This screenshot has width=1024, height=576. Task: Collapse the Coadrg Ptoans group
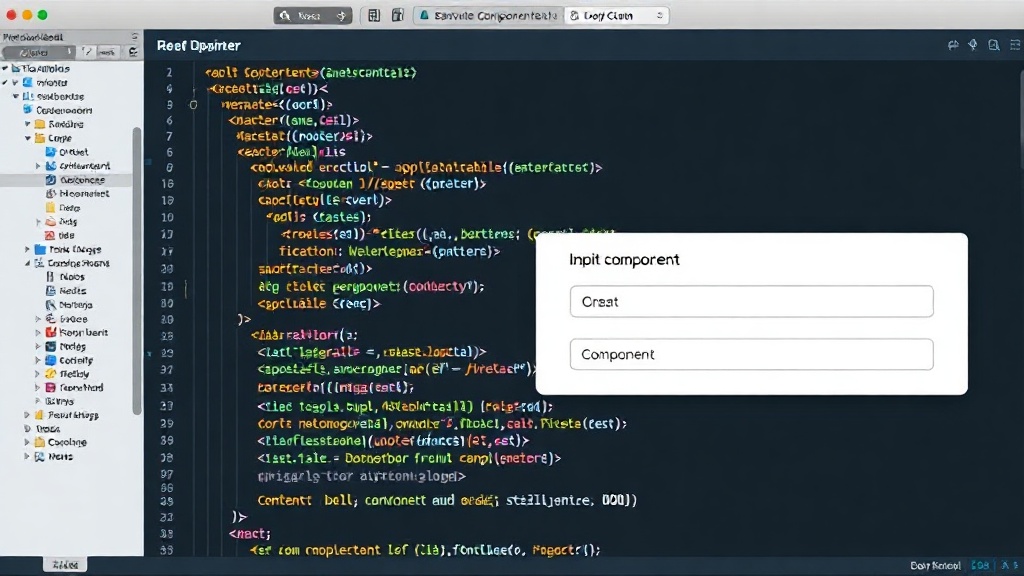(27, 263)
